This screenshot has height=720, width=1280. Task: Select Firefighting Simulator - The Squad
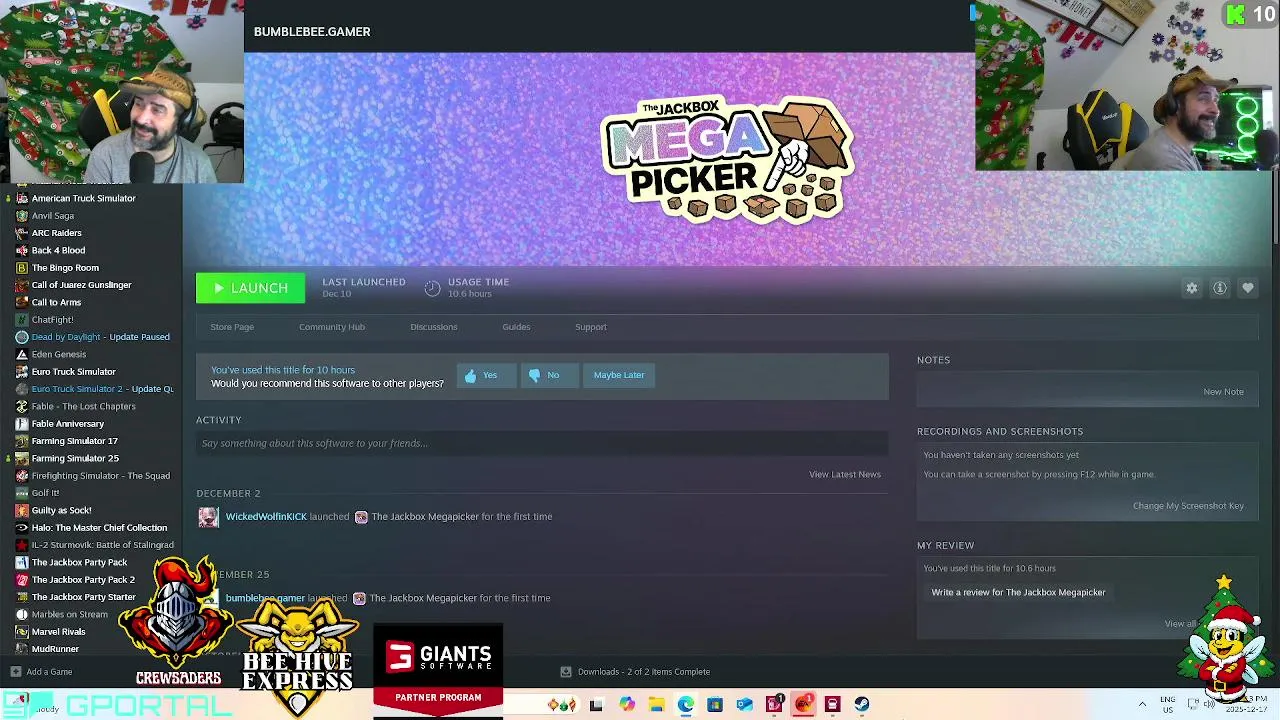point(100,476)
